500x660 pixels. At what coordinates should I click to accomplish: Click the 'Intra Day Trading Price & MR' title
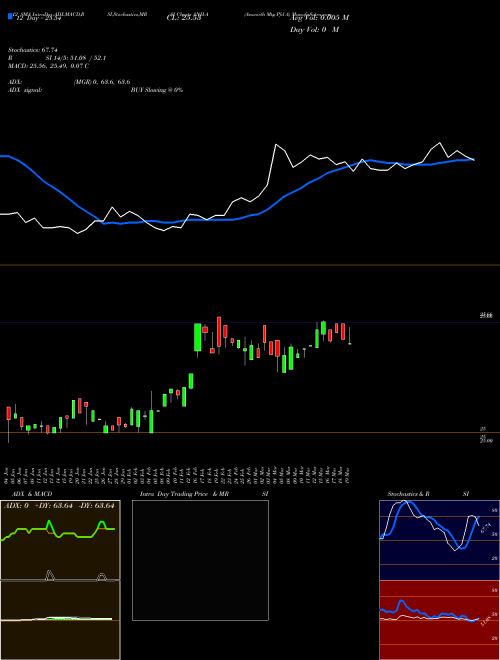[x=184, y=494]
